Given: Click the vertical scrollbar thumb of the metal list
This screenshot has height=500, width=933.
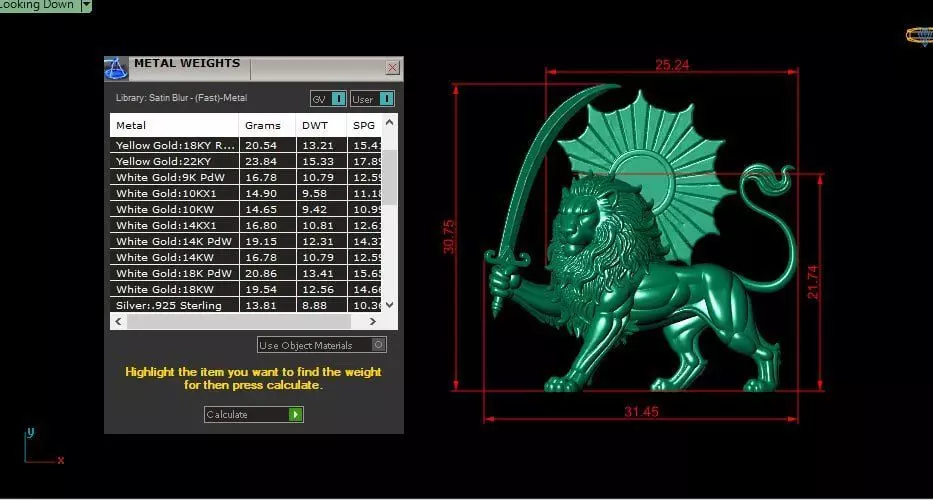Looking at the screenshot, I should pyautogui.click(x=390, y=177).
